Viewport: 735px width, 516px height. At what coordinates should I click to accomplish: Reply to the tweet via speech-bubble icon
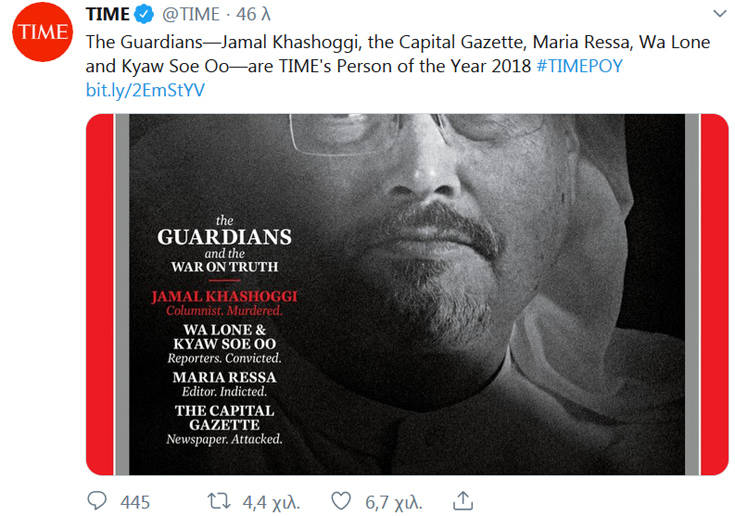98,500
